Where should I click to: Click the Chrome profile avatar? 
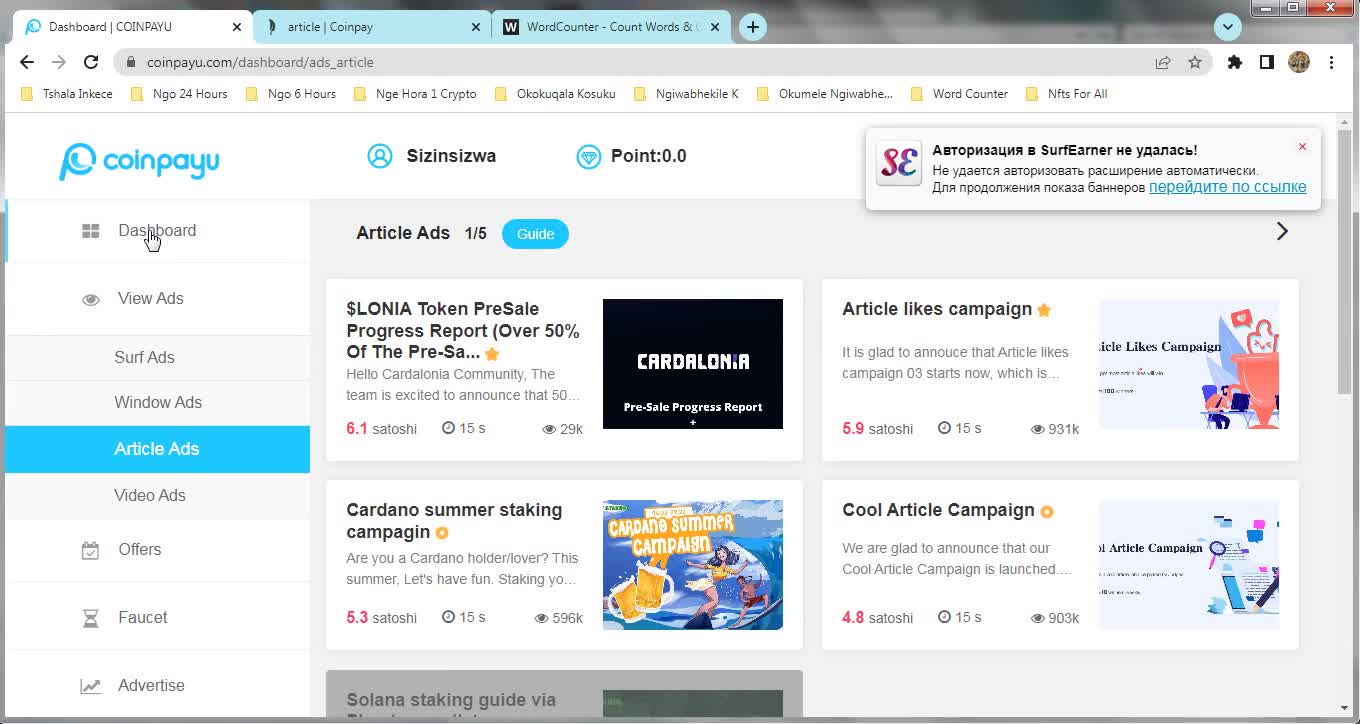point(1299,62)
